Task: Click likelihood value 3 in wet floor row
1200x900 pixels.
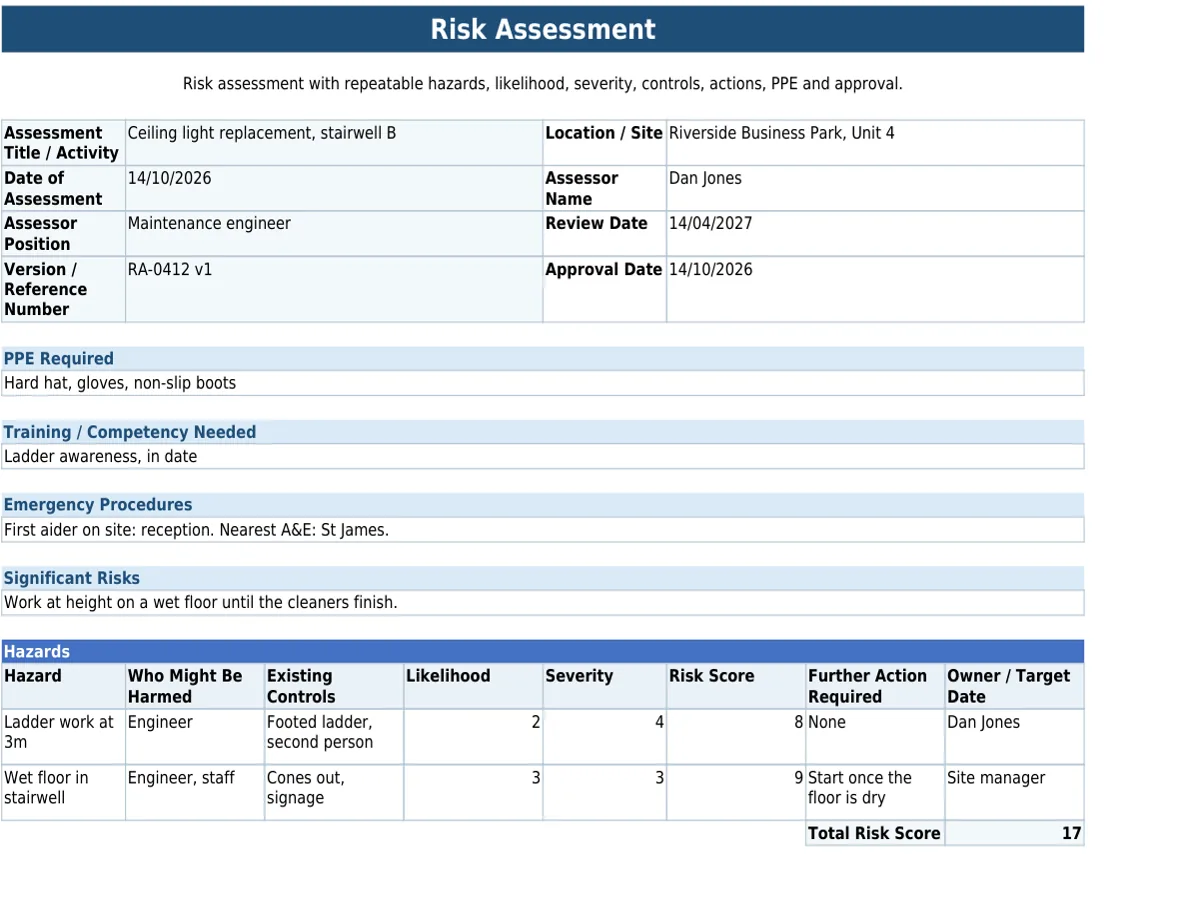Action: [473, 792]
